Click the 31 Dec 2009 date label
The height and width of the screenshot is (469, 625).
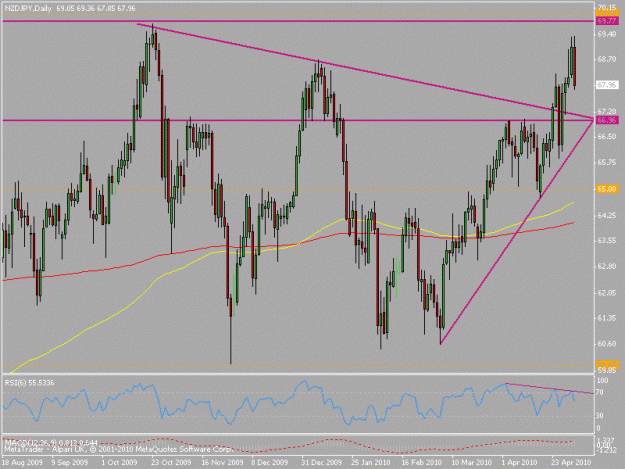tap(321, 463)
